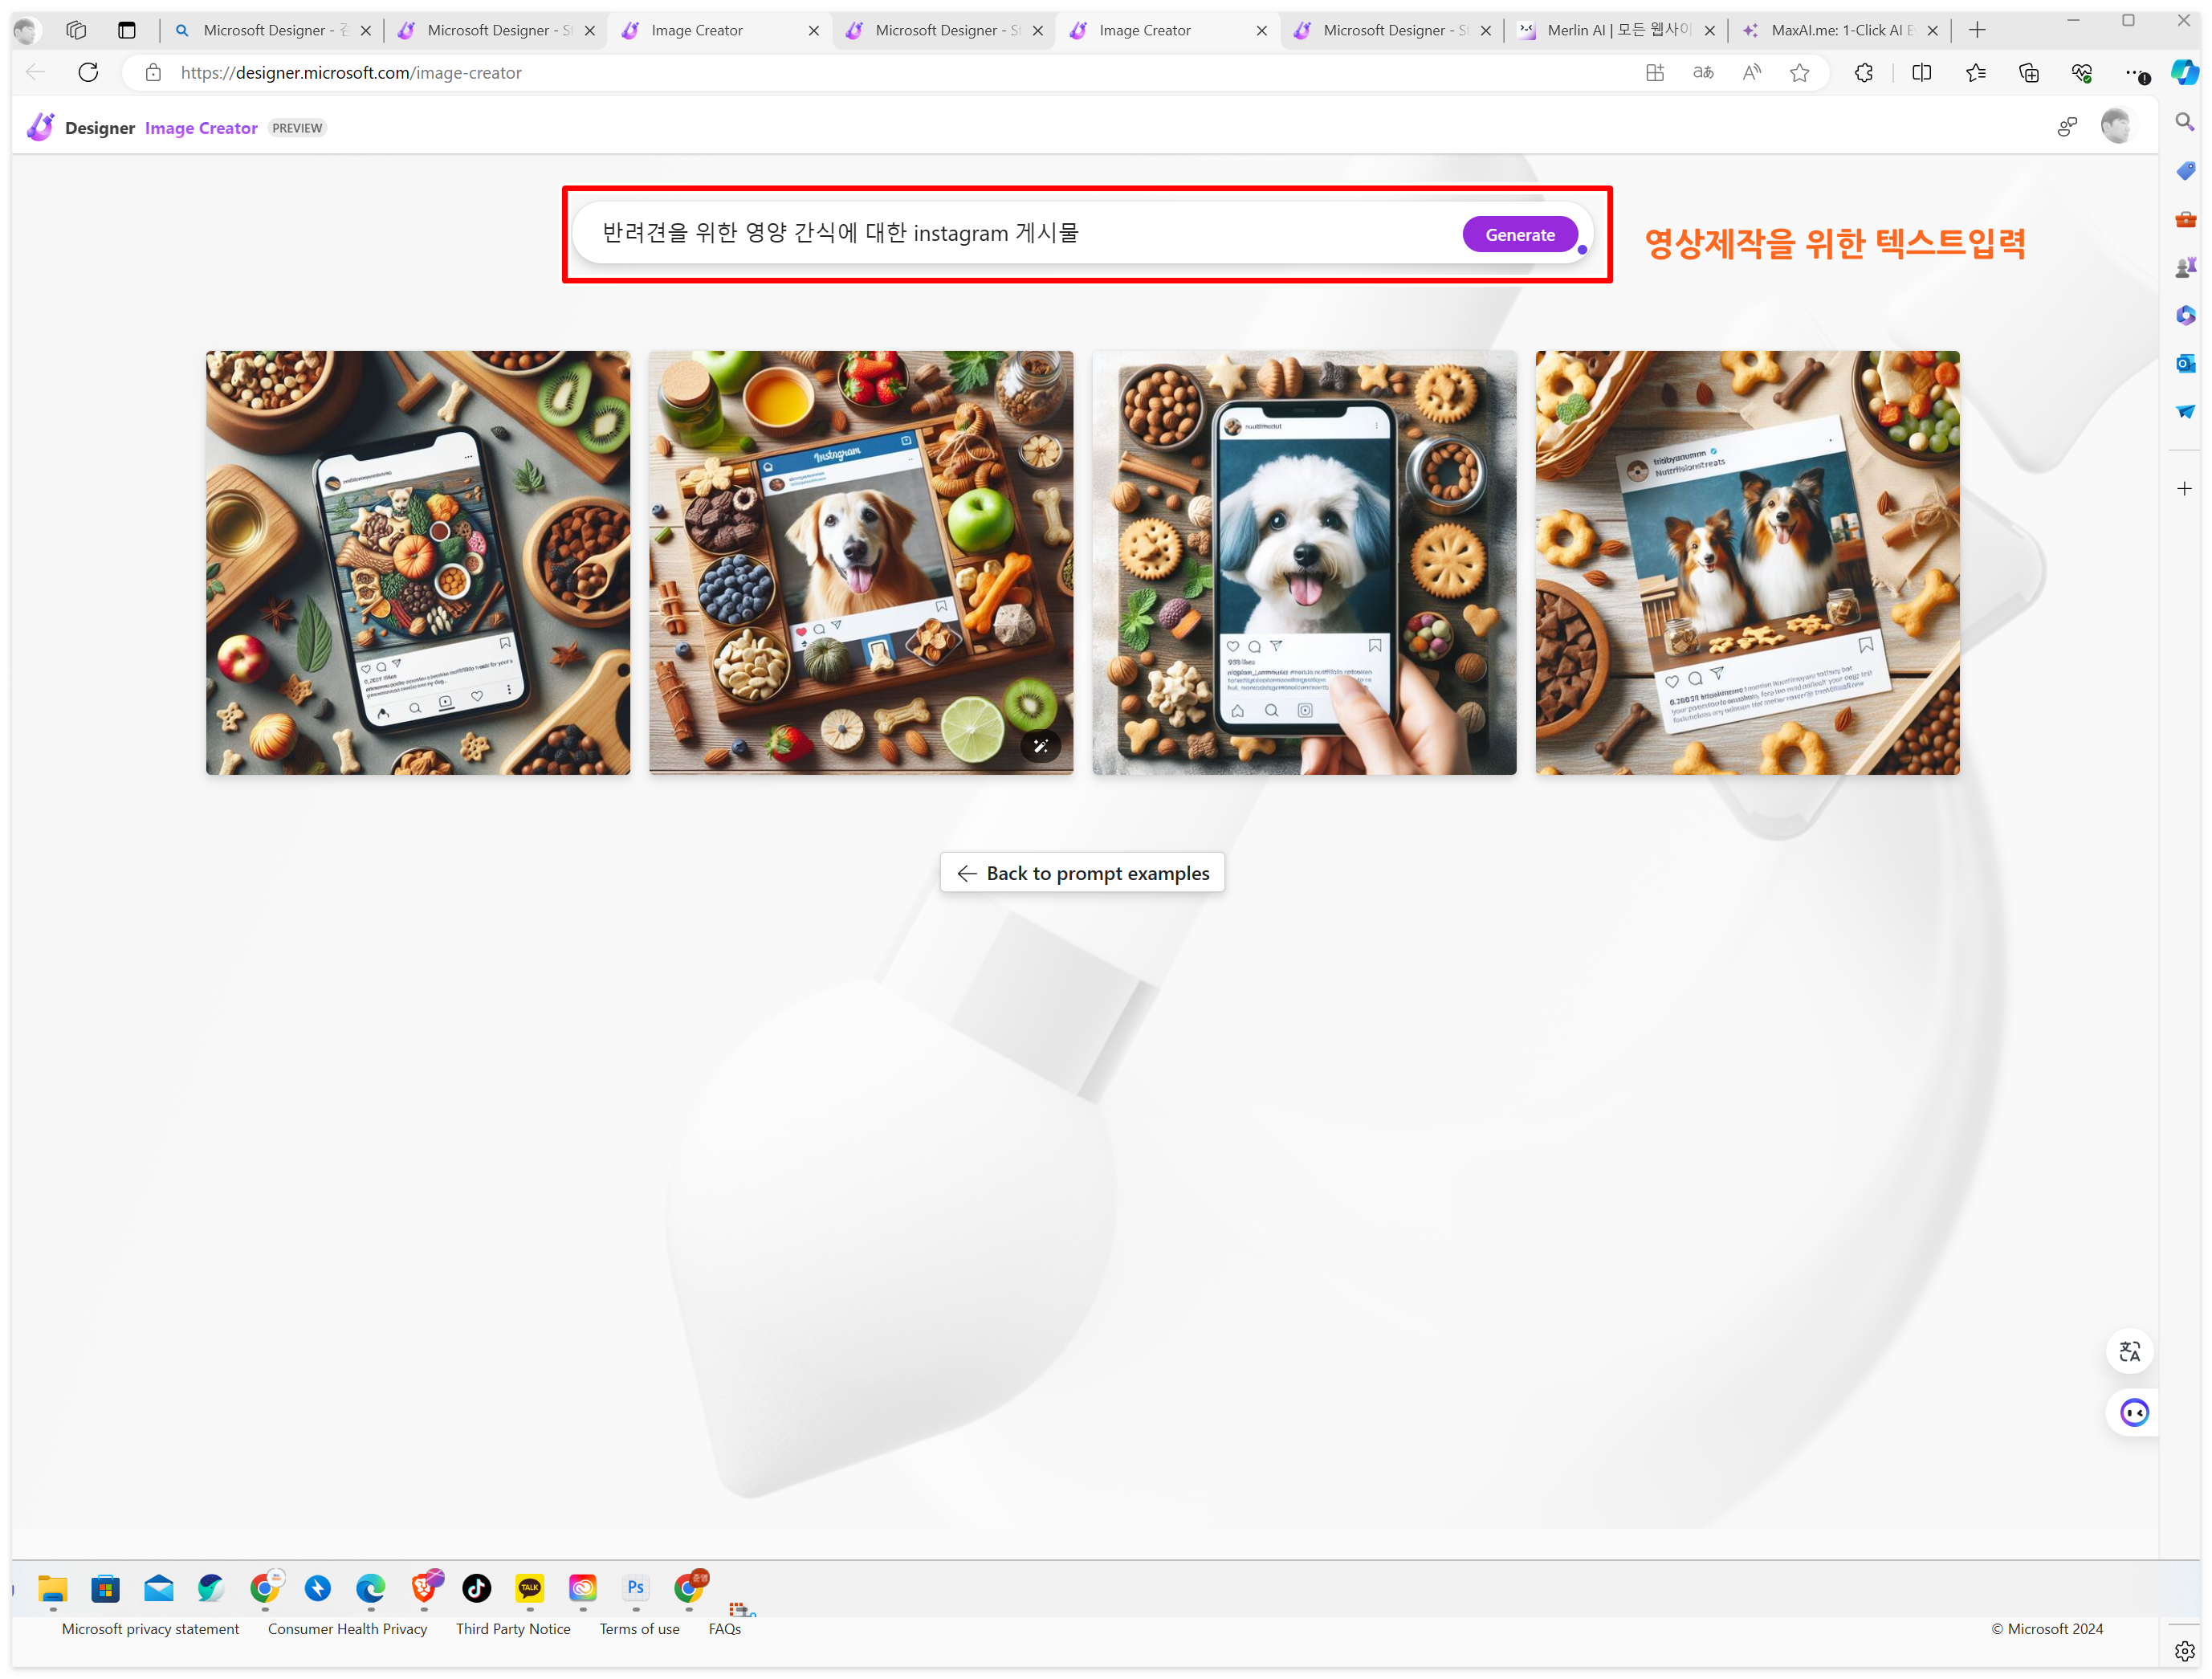Viewport: 2212px width, 1679px height.
Task: Open the golden retriever Instagram image
Action: point(860,562)
